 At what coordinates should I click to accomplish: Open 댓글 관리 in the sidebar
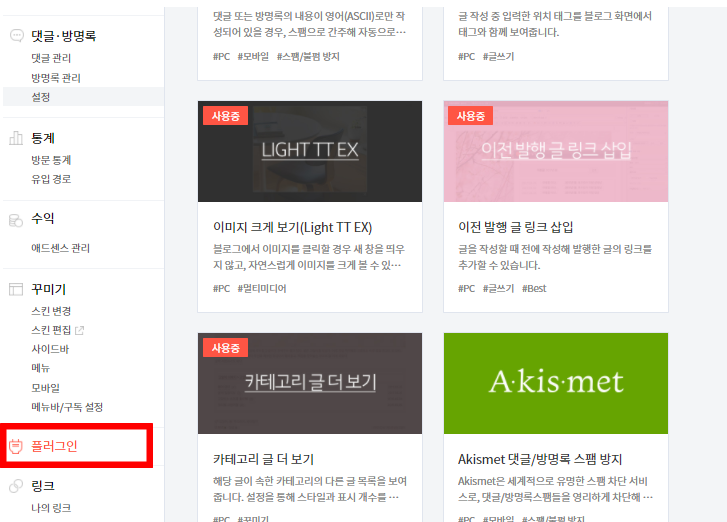pyautogui.click(x=51, y=58)
